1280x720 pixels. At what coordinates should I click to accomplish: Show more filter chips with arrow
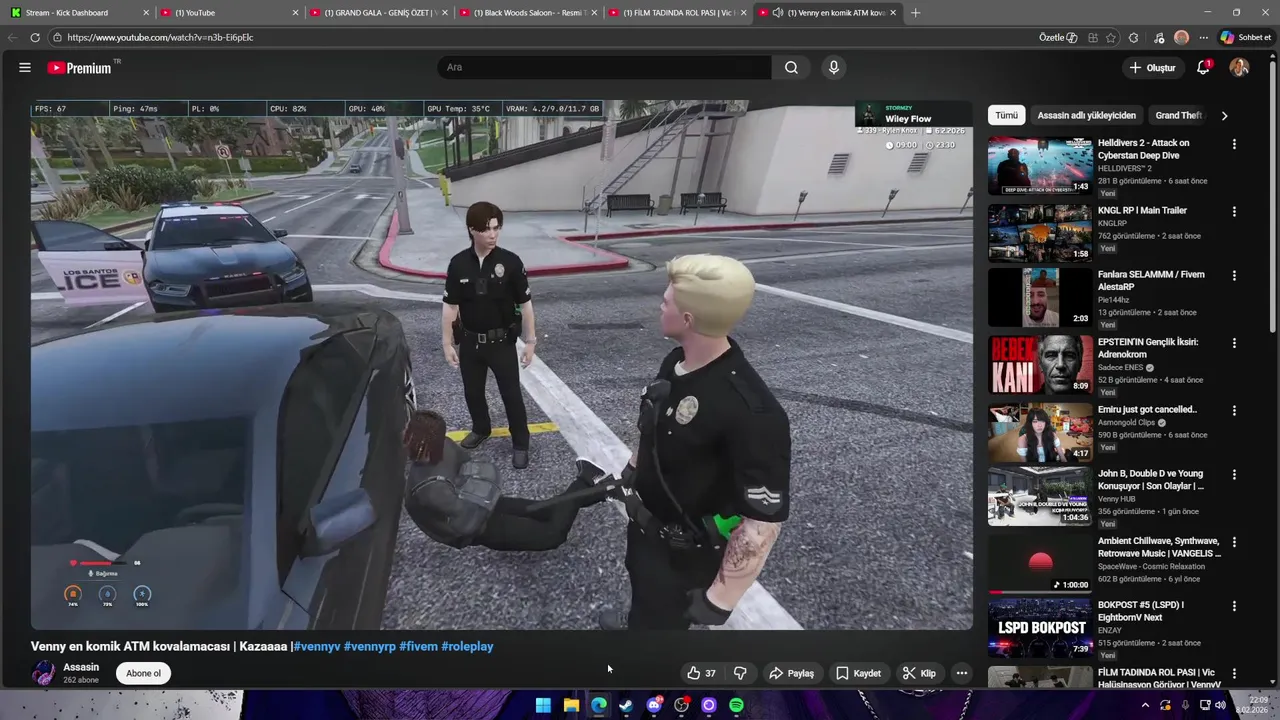point(1224,115)
